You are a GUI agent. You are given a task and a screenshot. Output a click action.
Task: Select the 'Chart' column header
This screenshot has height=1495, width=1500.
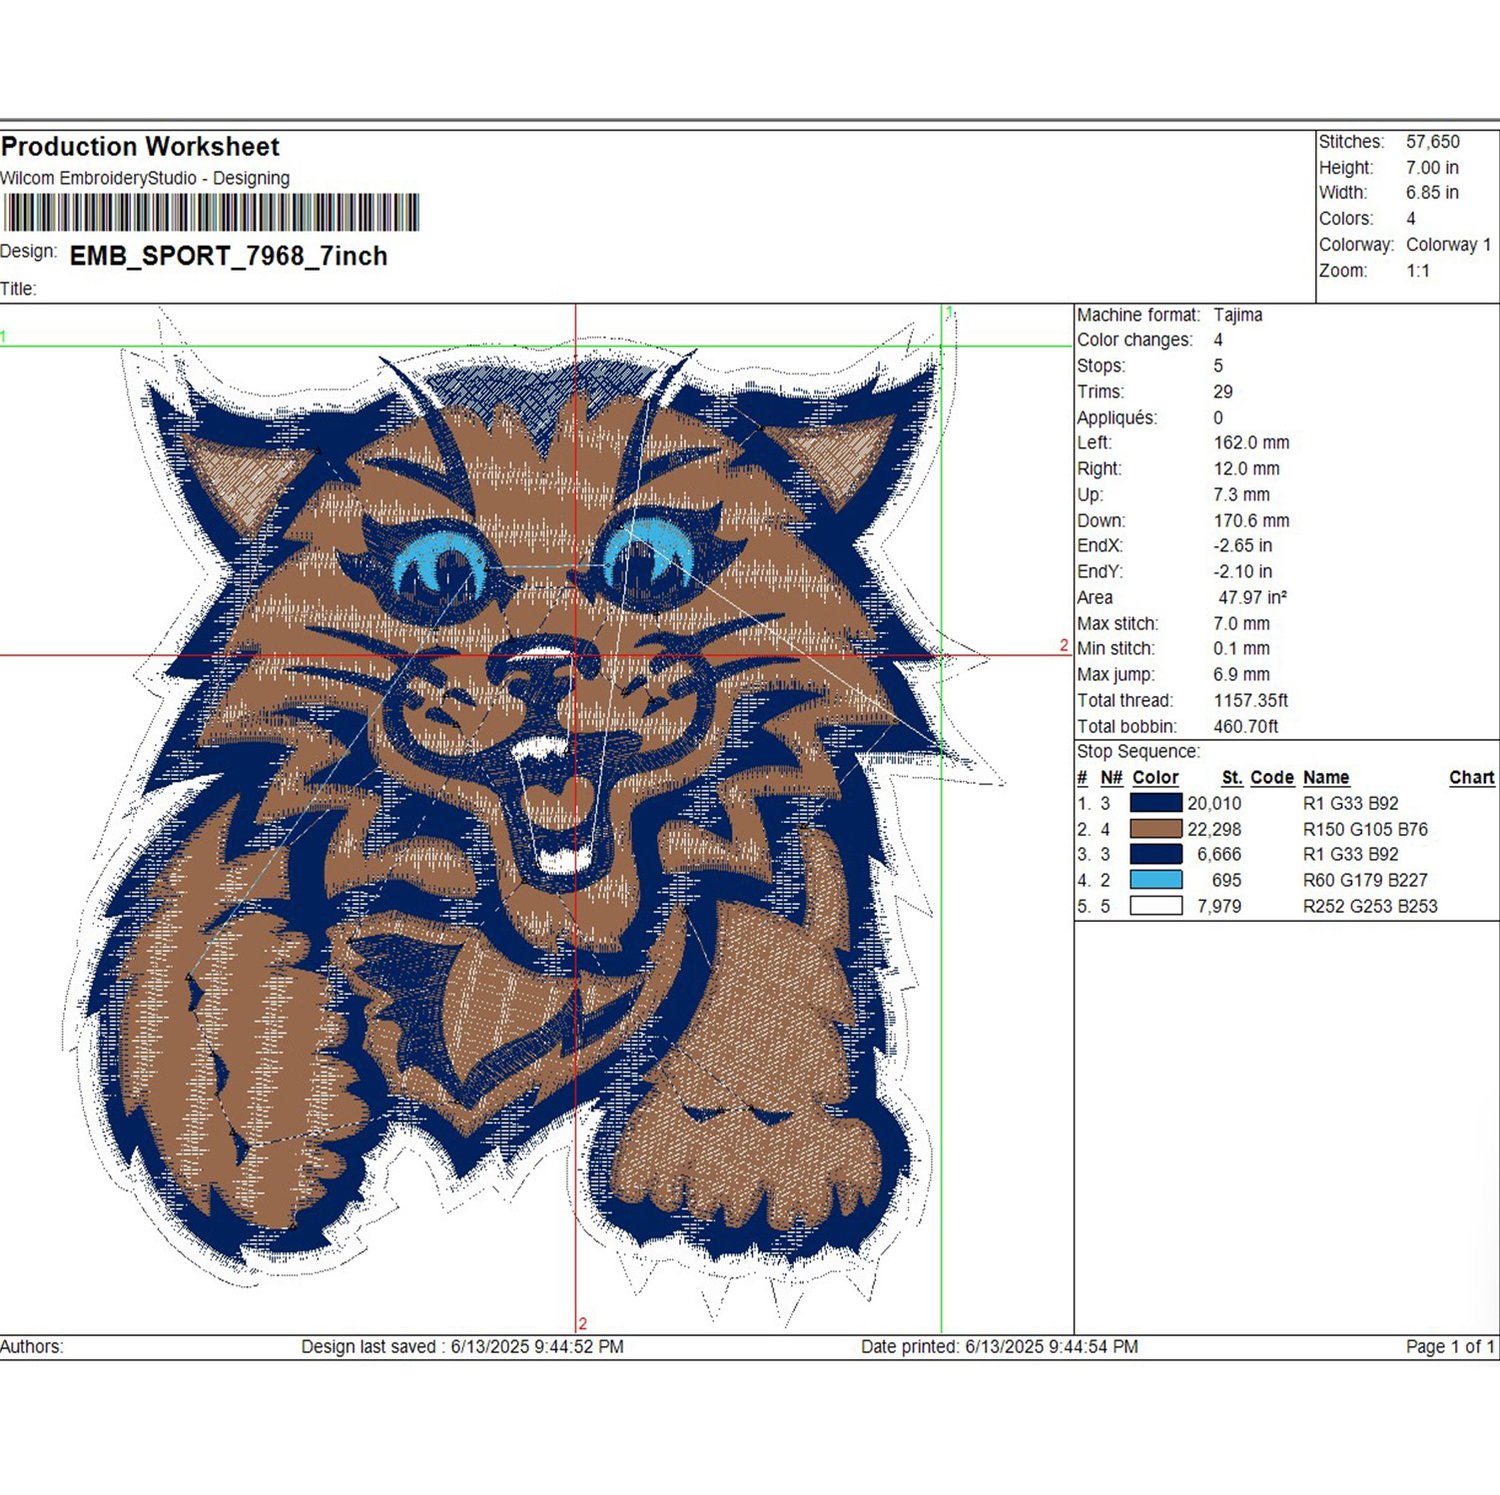pyautogui.click(x=1472, y=778)
